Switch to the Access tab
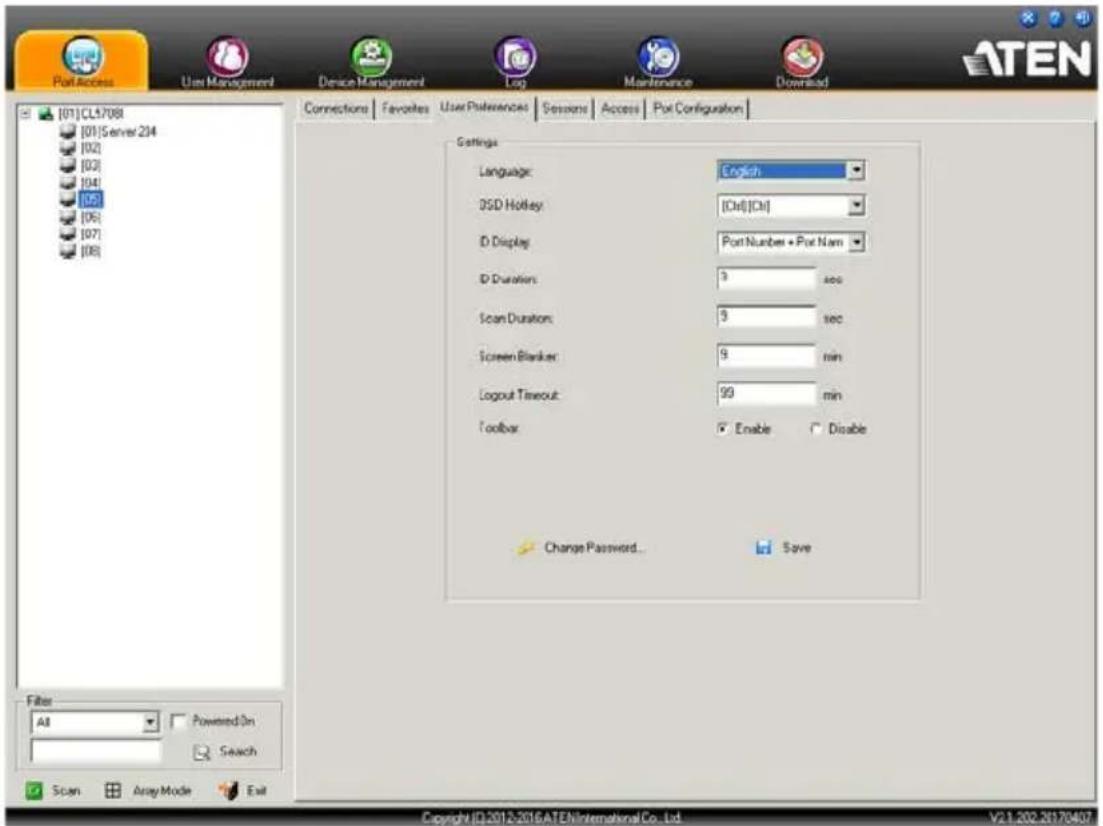Viewport: 1103px width, 826px height. pos(620,108)
